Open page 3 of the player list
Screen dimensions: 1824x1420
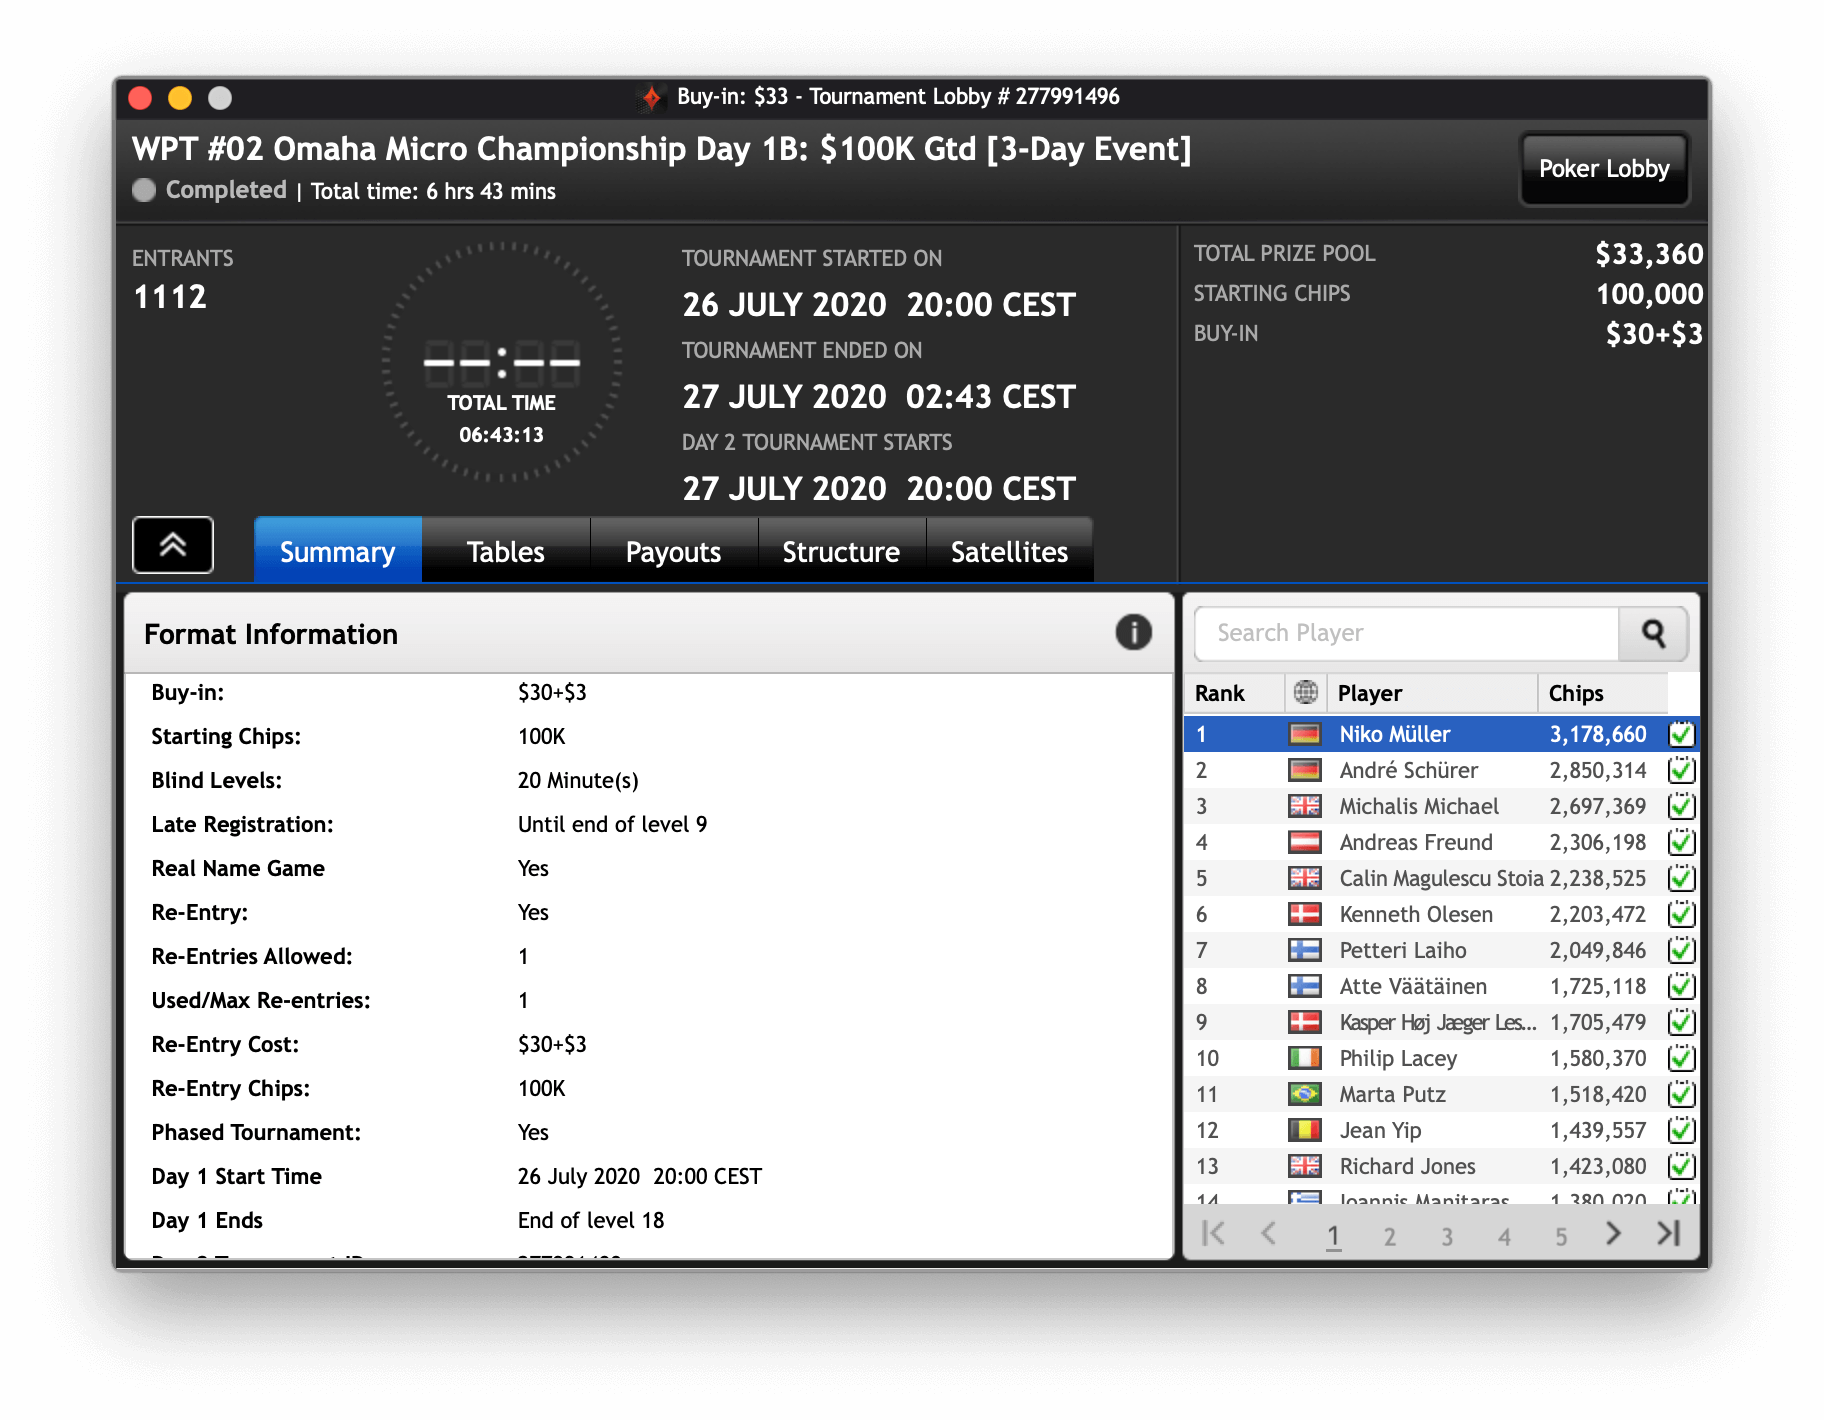click(x=1446, y=1237)
